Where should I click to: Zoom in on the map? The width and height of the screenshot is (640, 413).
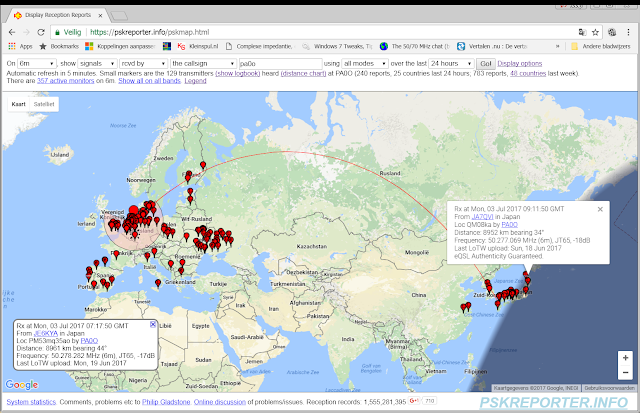(x=625, y=358)
